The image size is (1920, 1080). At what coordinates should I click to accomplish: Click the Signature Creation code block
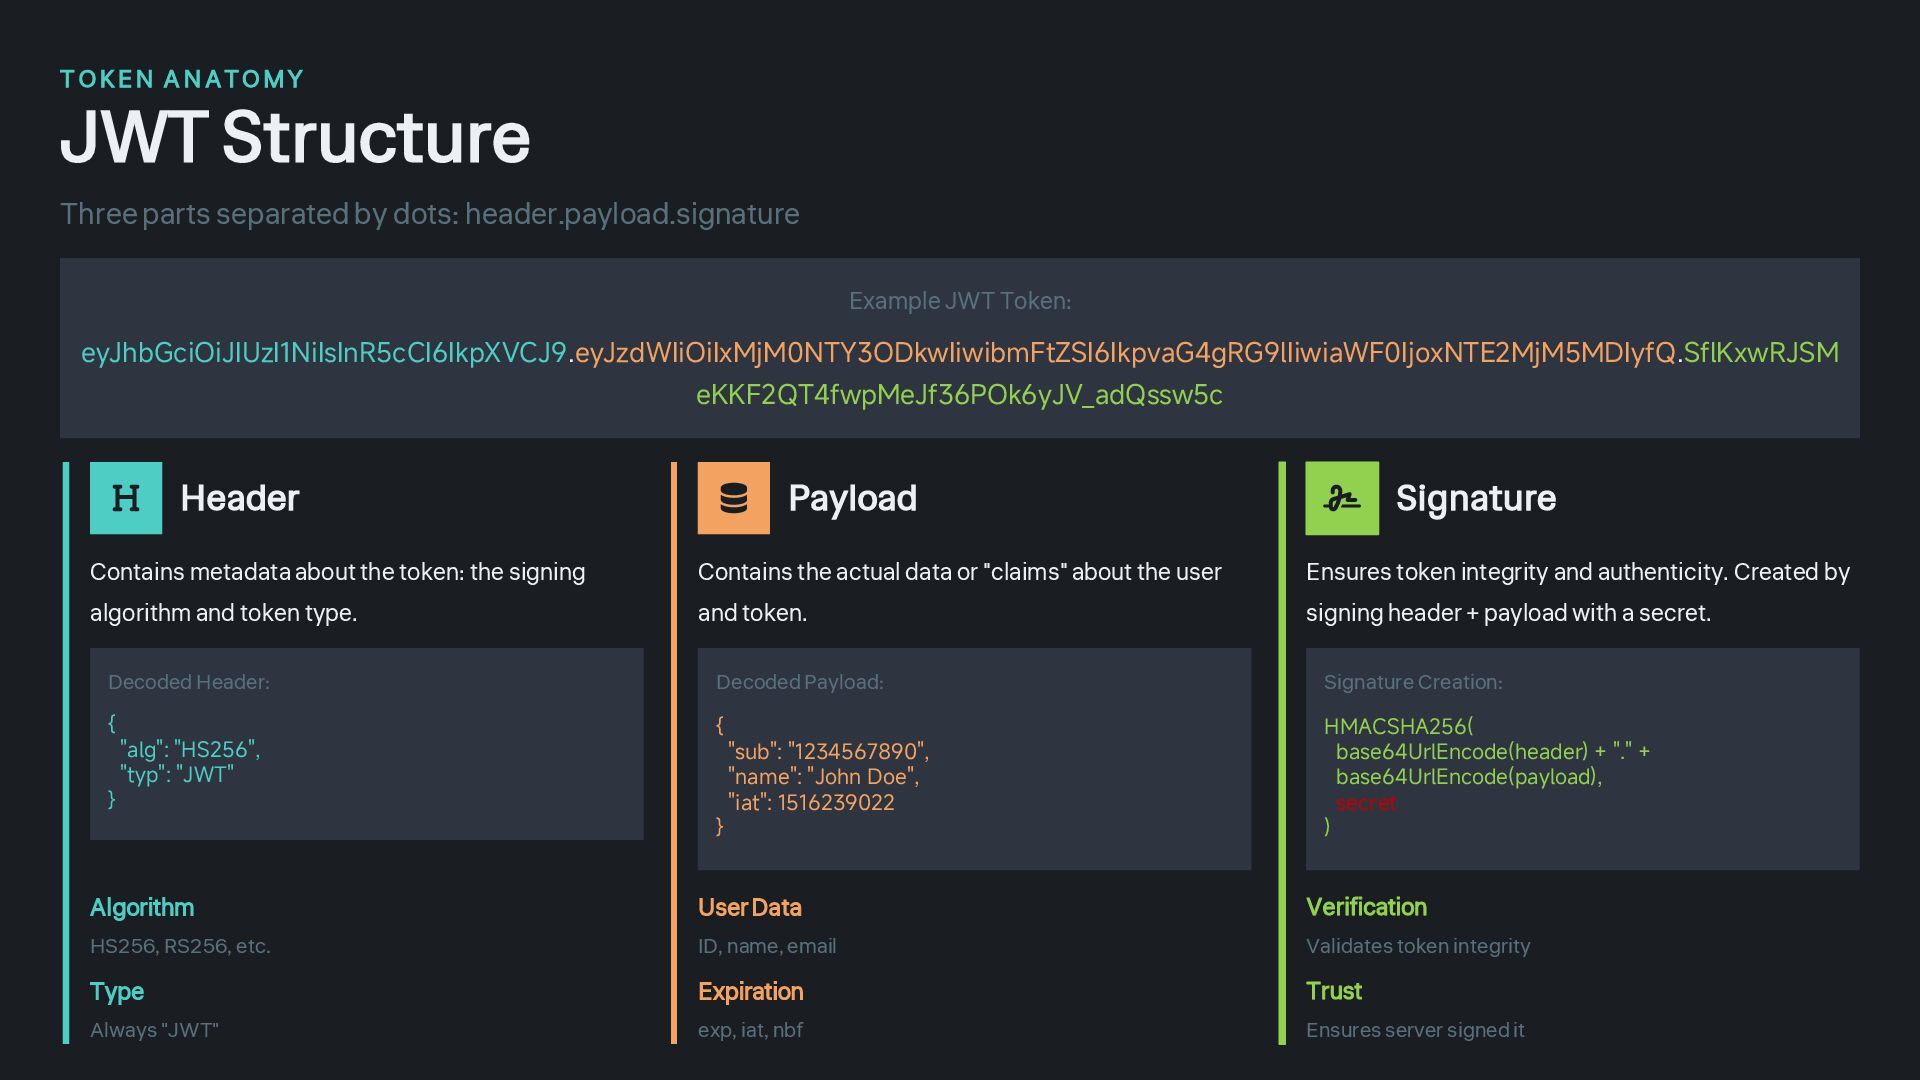pyautogui.click(x=1581, y=759)
